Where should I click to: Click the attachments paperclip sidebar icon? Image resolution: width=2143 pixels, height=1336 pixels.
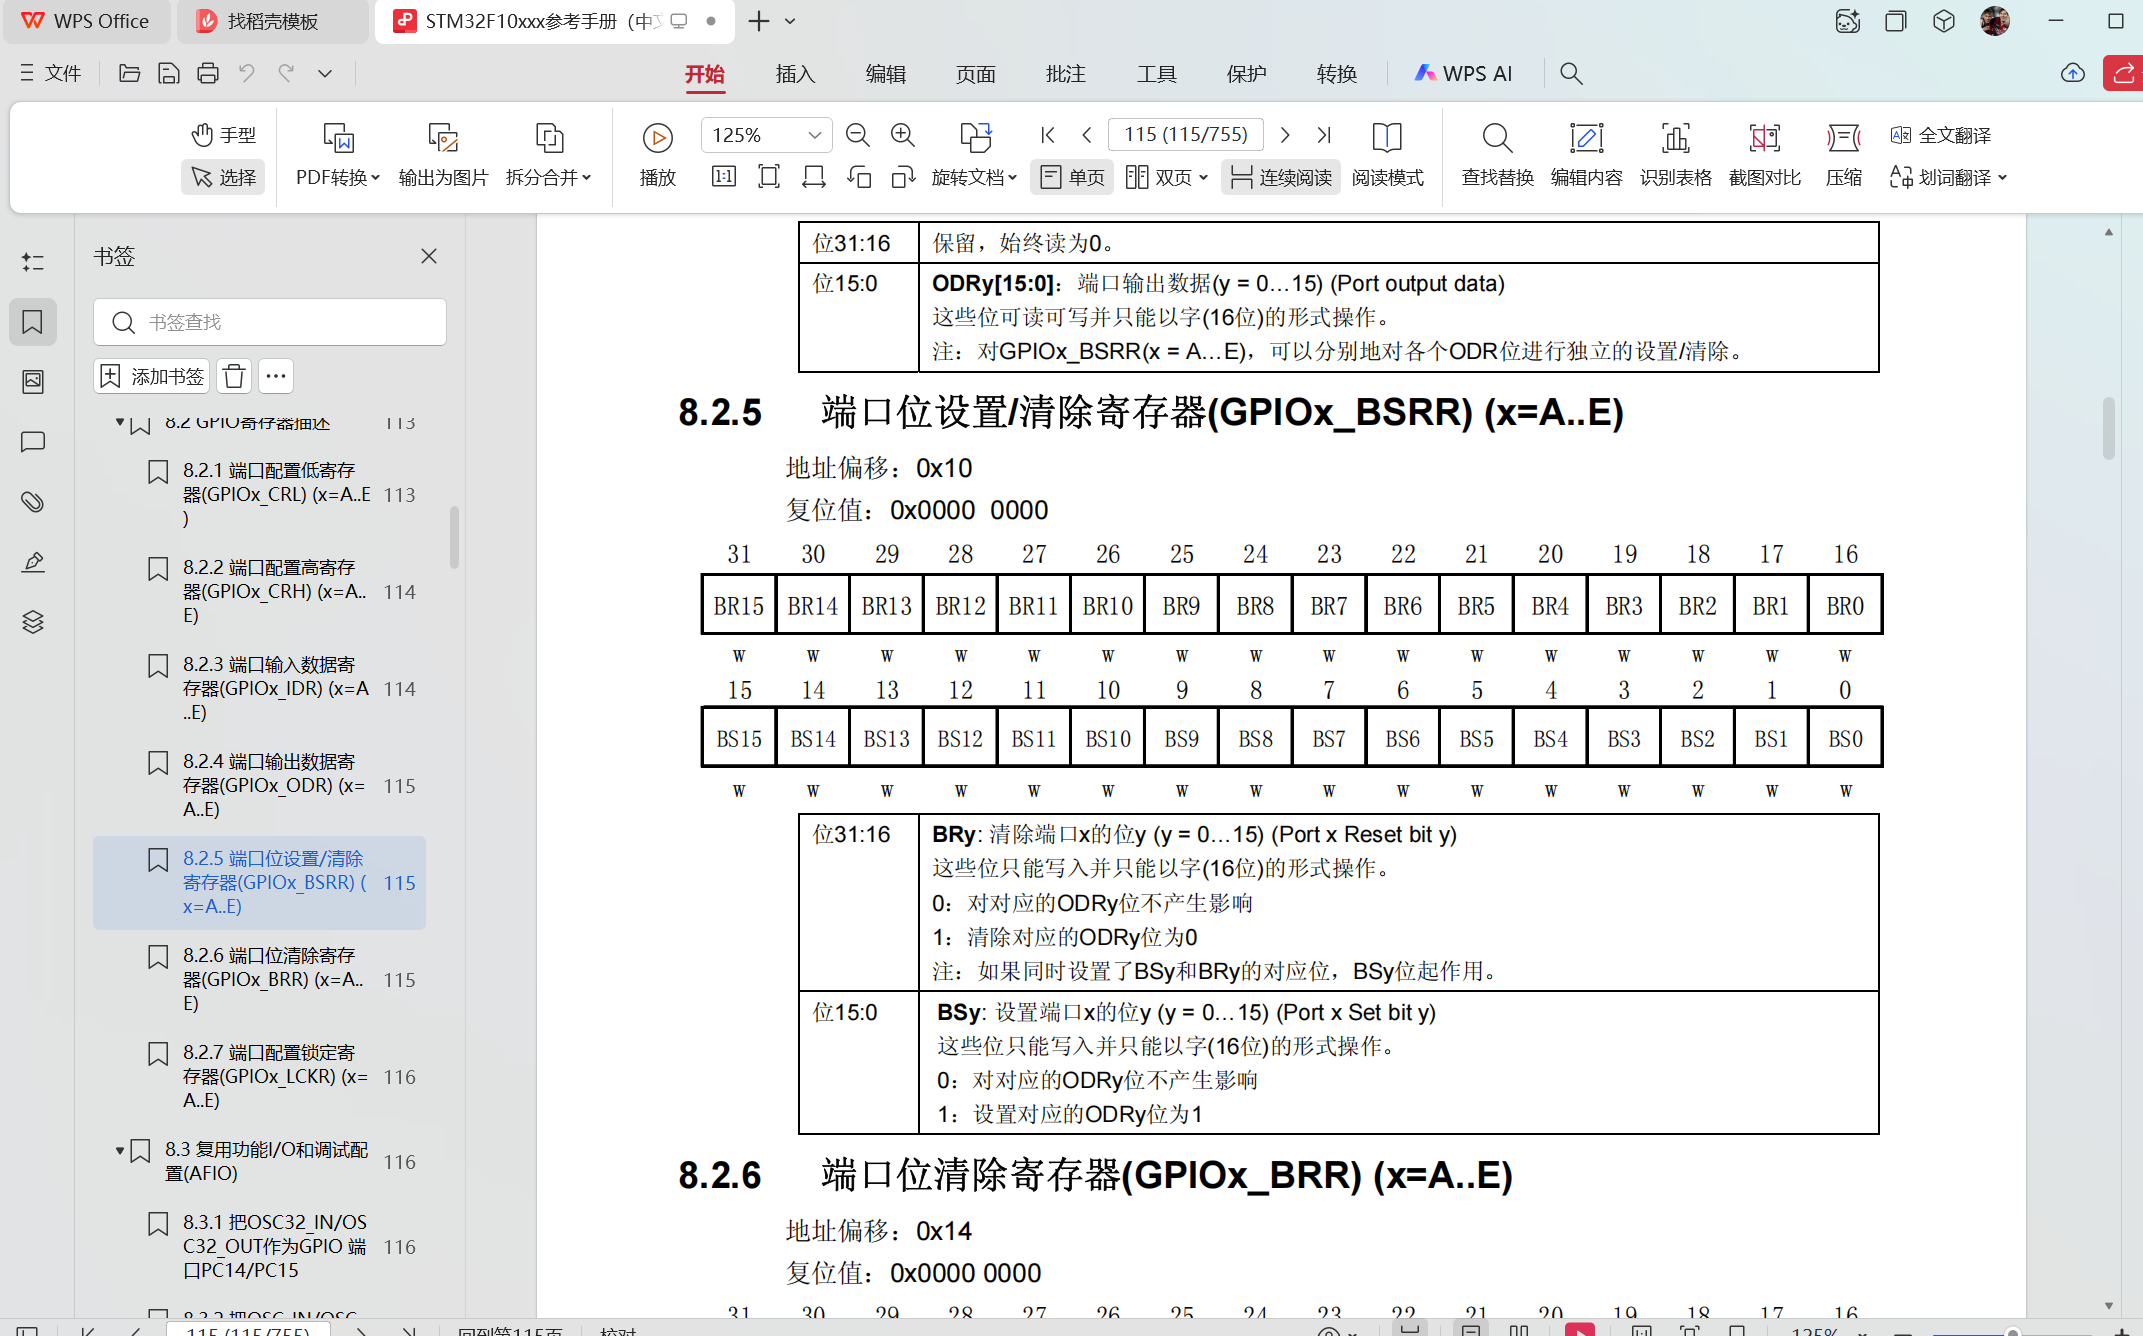[33, 502]
